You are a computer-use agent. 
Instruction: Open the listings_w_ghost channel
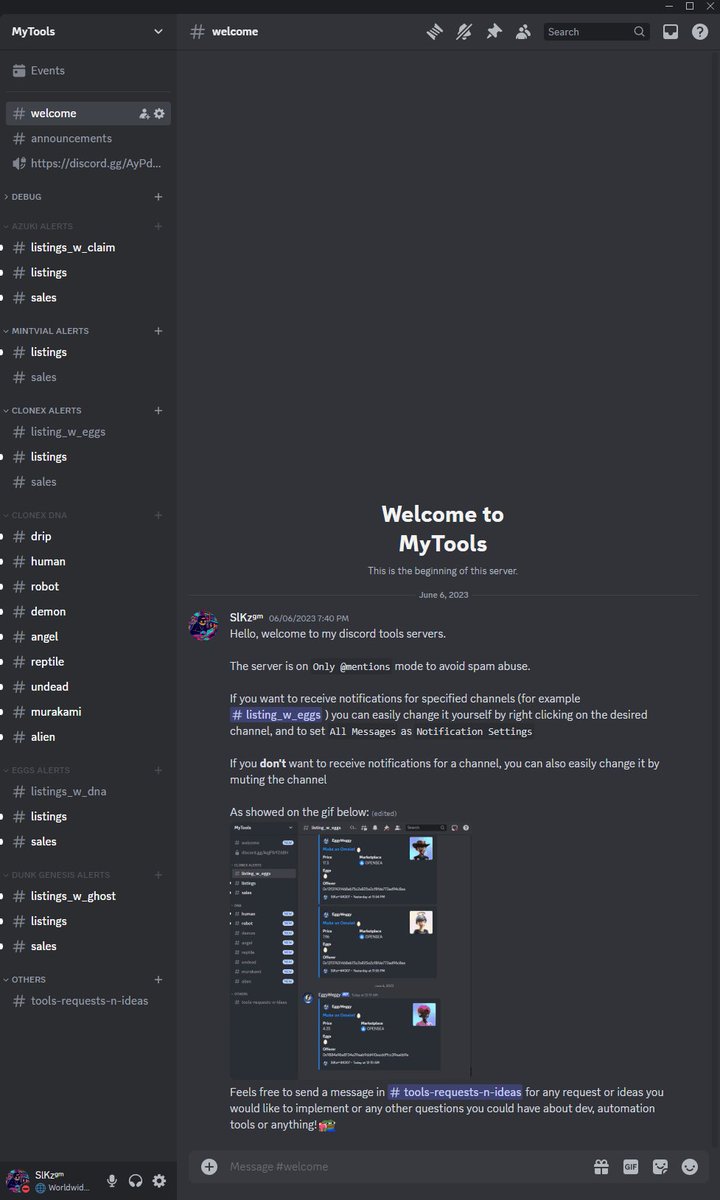click(x=88, y=896)
